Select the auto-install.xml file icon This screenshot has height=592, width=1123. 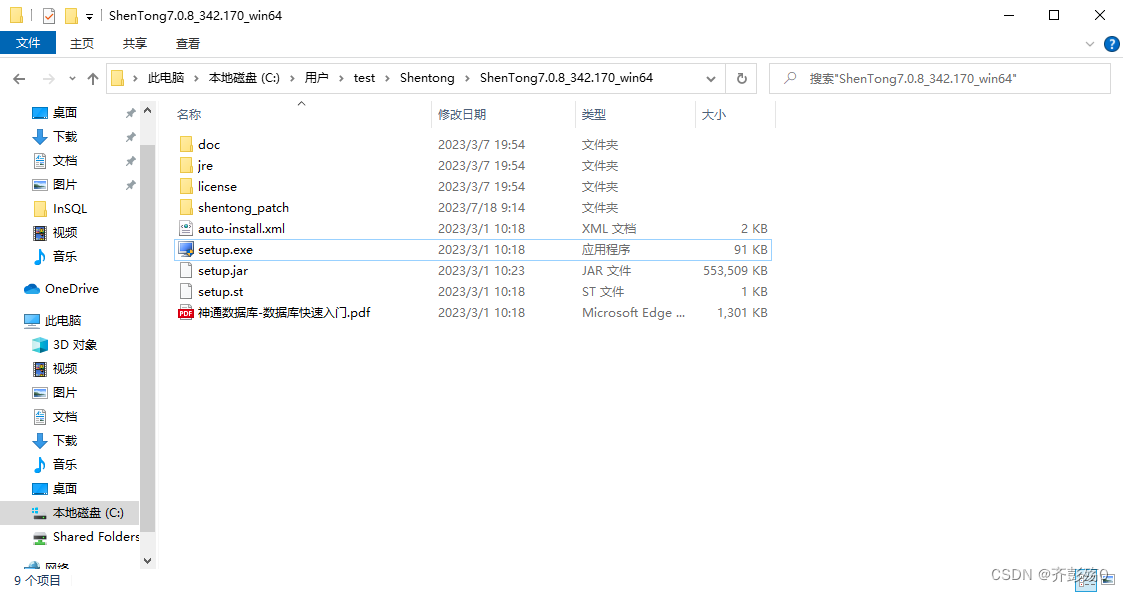(x=186, y=228)
